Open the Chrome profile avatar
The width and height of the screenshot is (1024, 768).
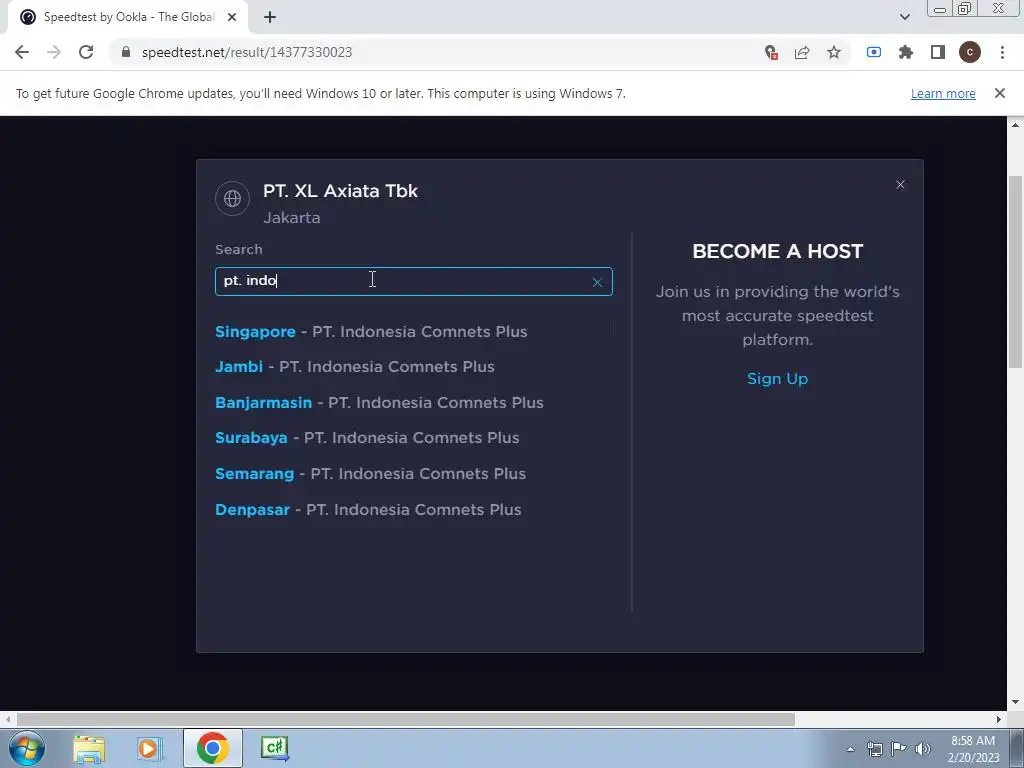coord(970,52)
